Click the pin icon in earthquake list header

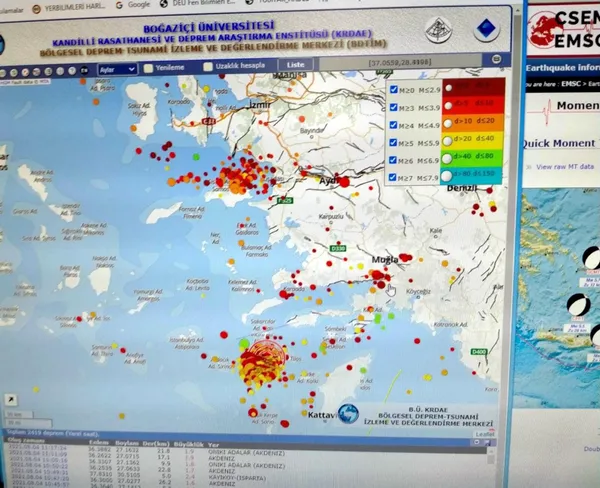coord(488,442)
